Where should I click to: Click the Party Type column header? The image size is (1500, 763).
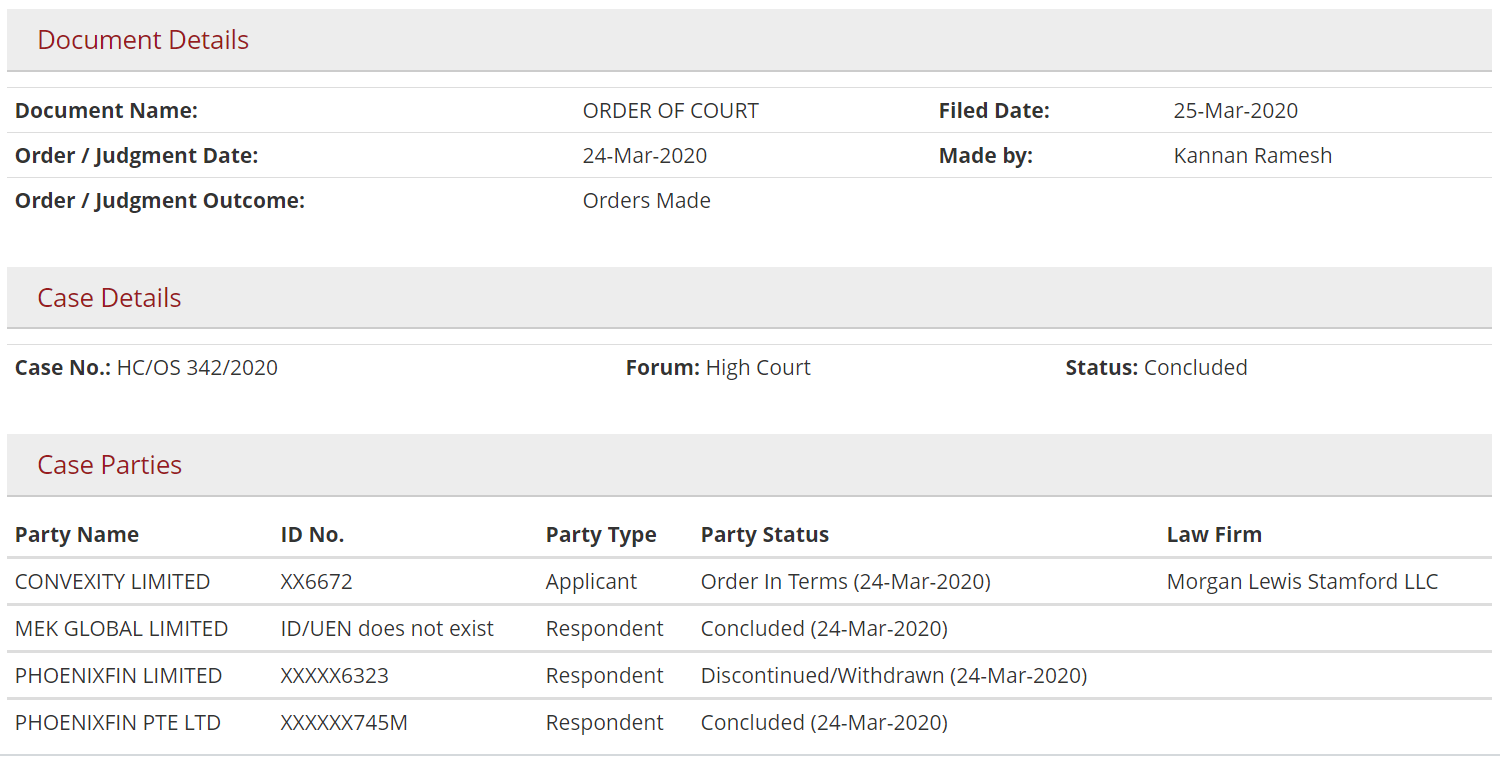coord(601,535)
